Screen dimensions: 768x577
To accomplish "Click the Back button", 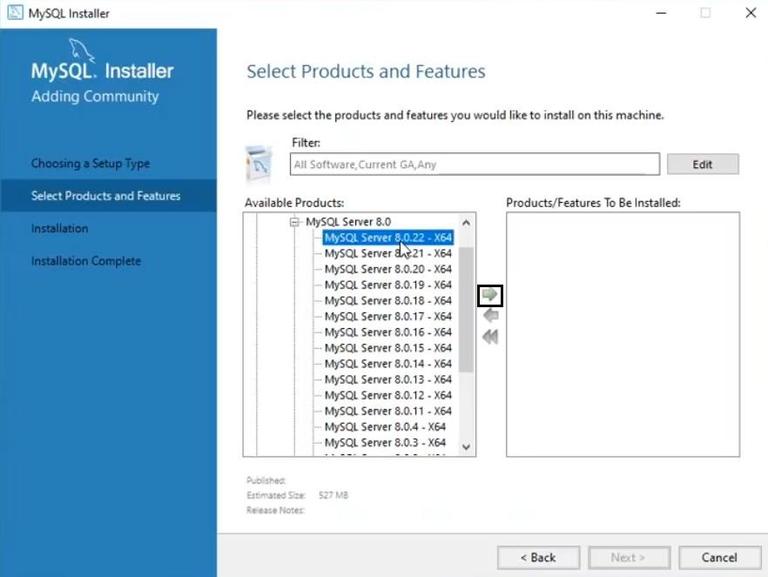I will tap(538, 557).
